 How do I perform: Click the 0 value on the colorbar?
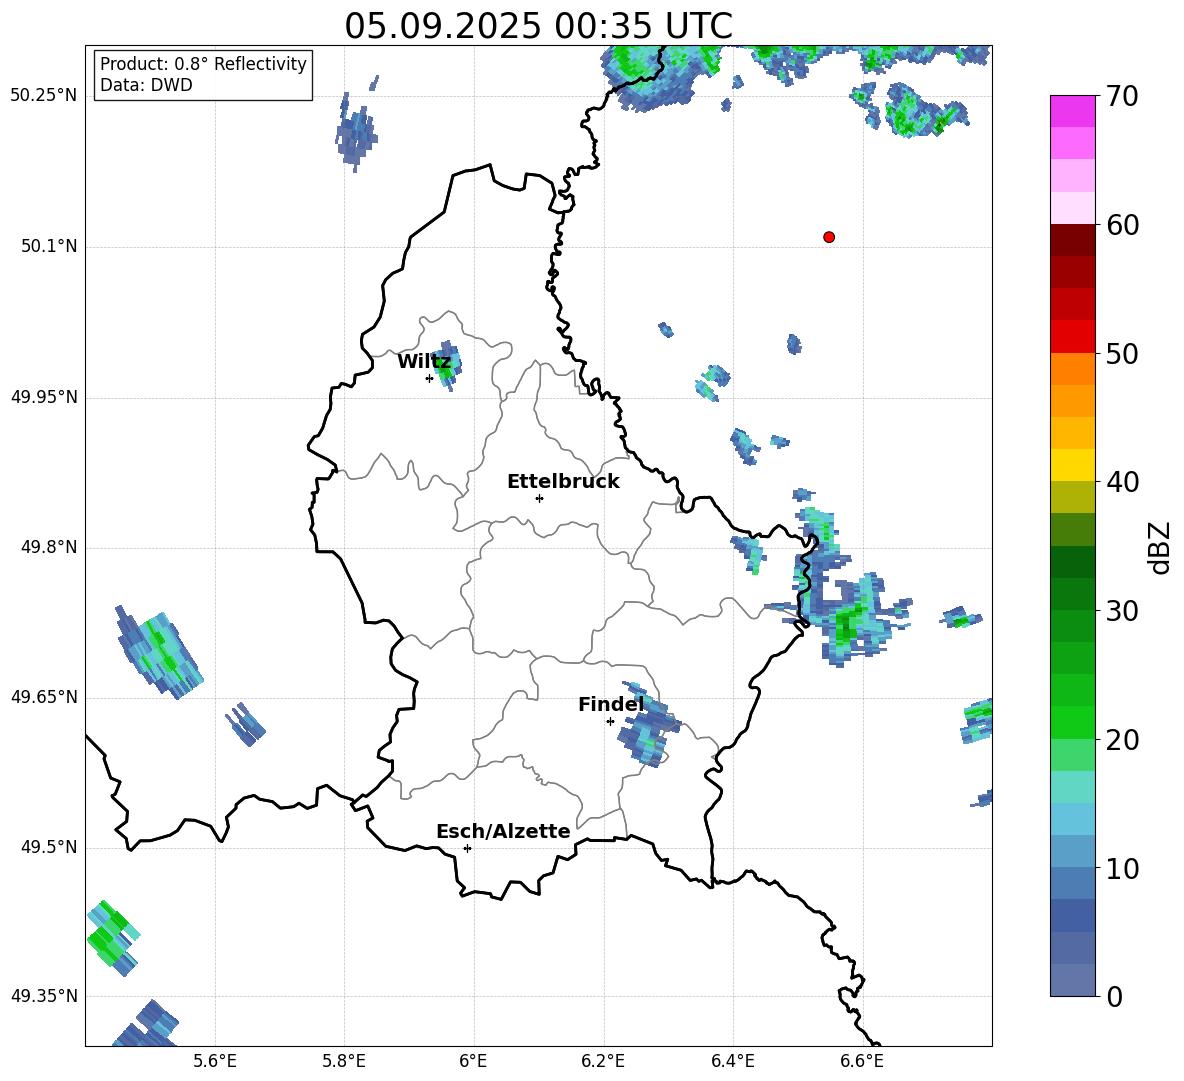pos(1114,996)
